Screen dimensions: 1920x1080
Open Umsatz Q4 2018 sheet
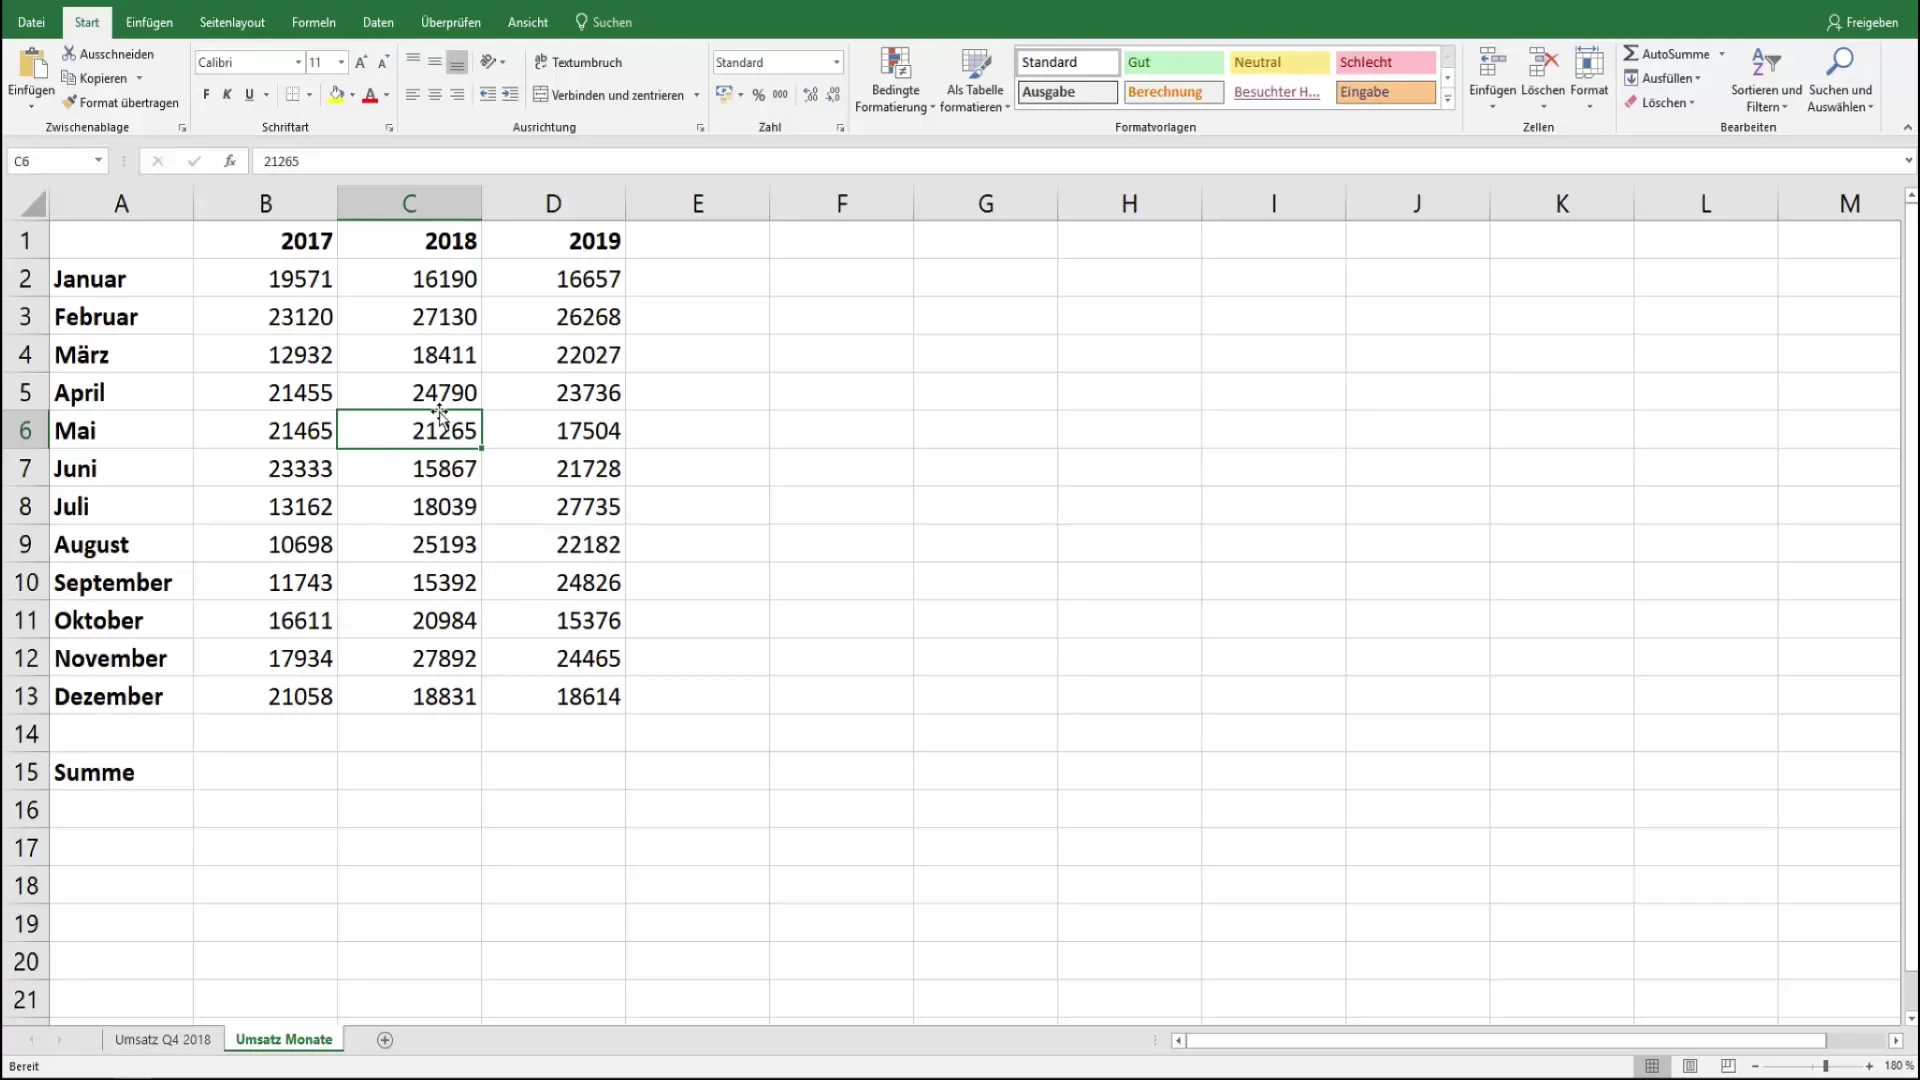pyautogui.click(x=163, y=1040)
